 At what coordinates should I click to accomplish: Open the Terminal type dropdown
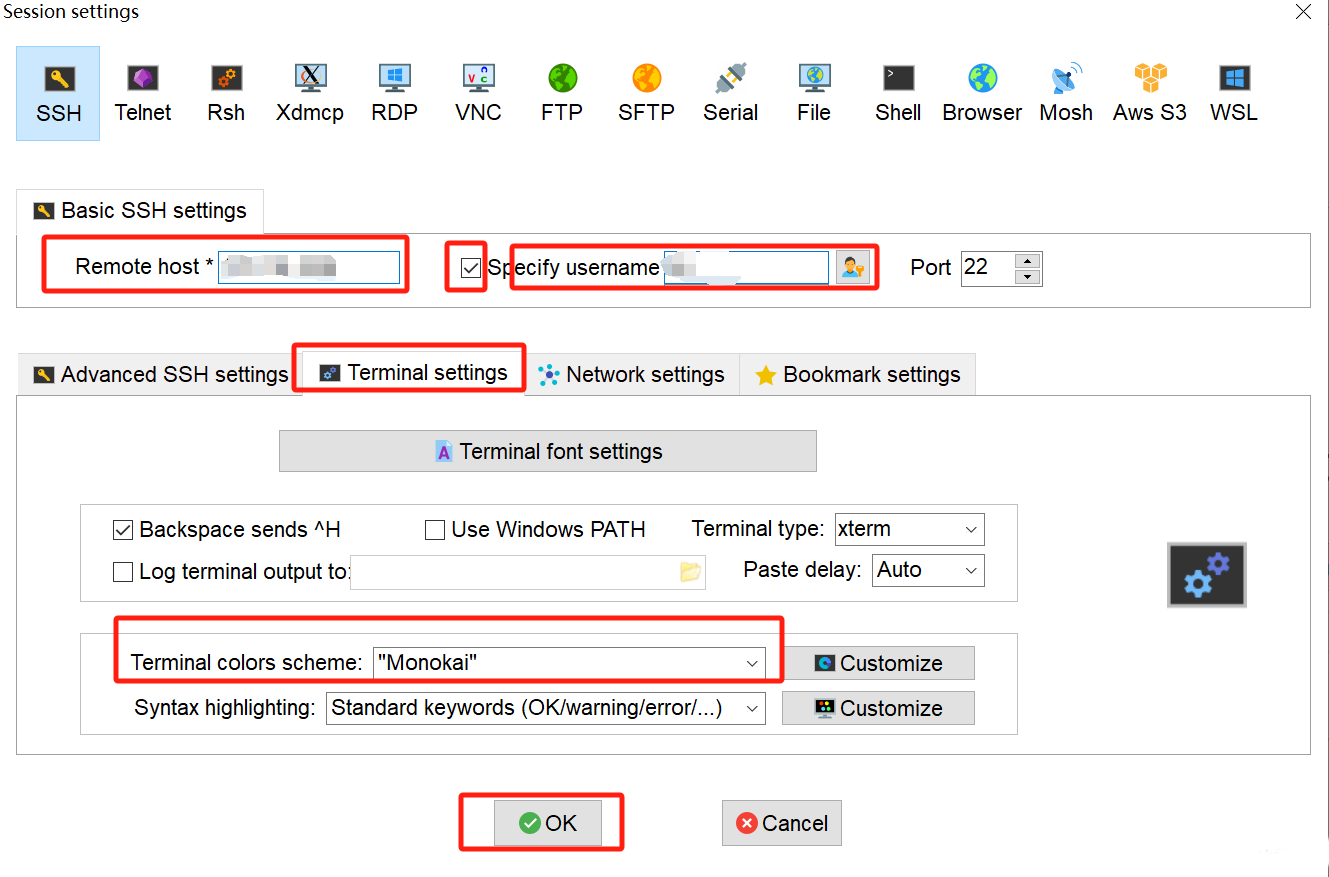click(909, 529)
